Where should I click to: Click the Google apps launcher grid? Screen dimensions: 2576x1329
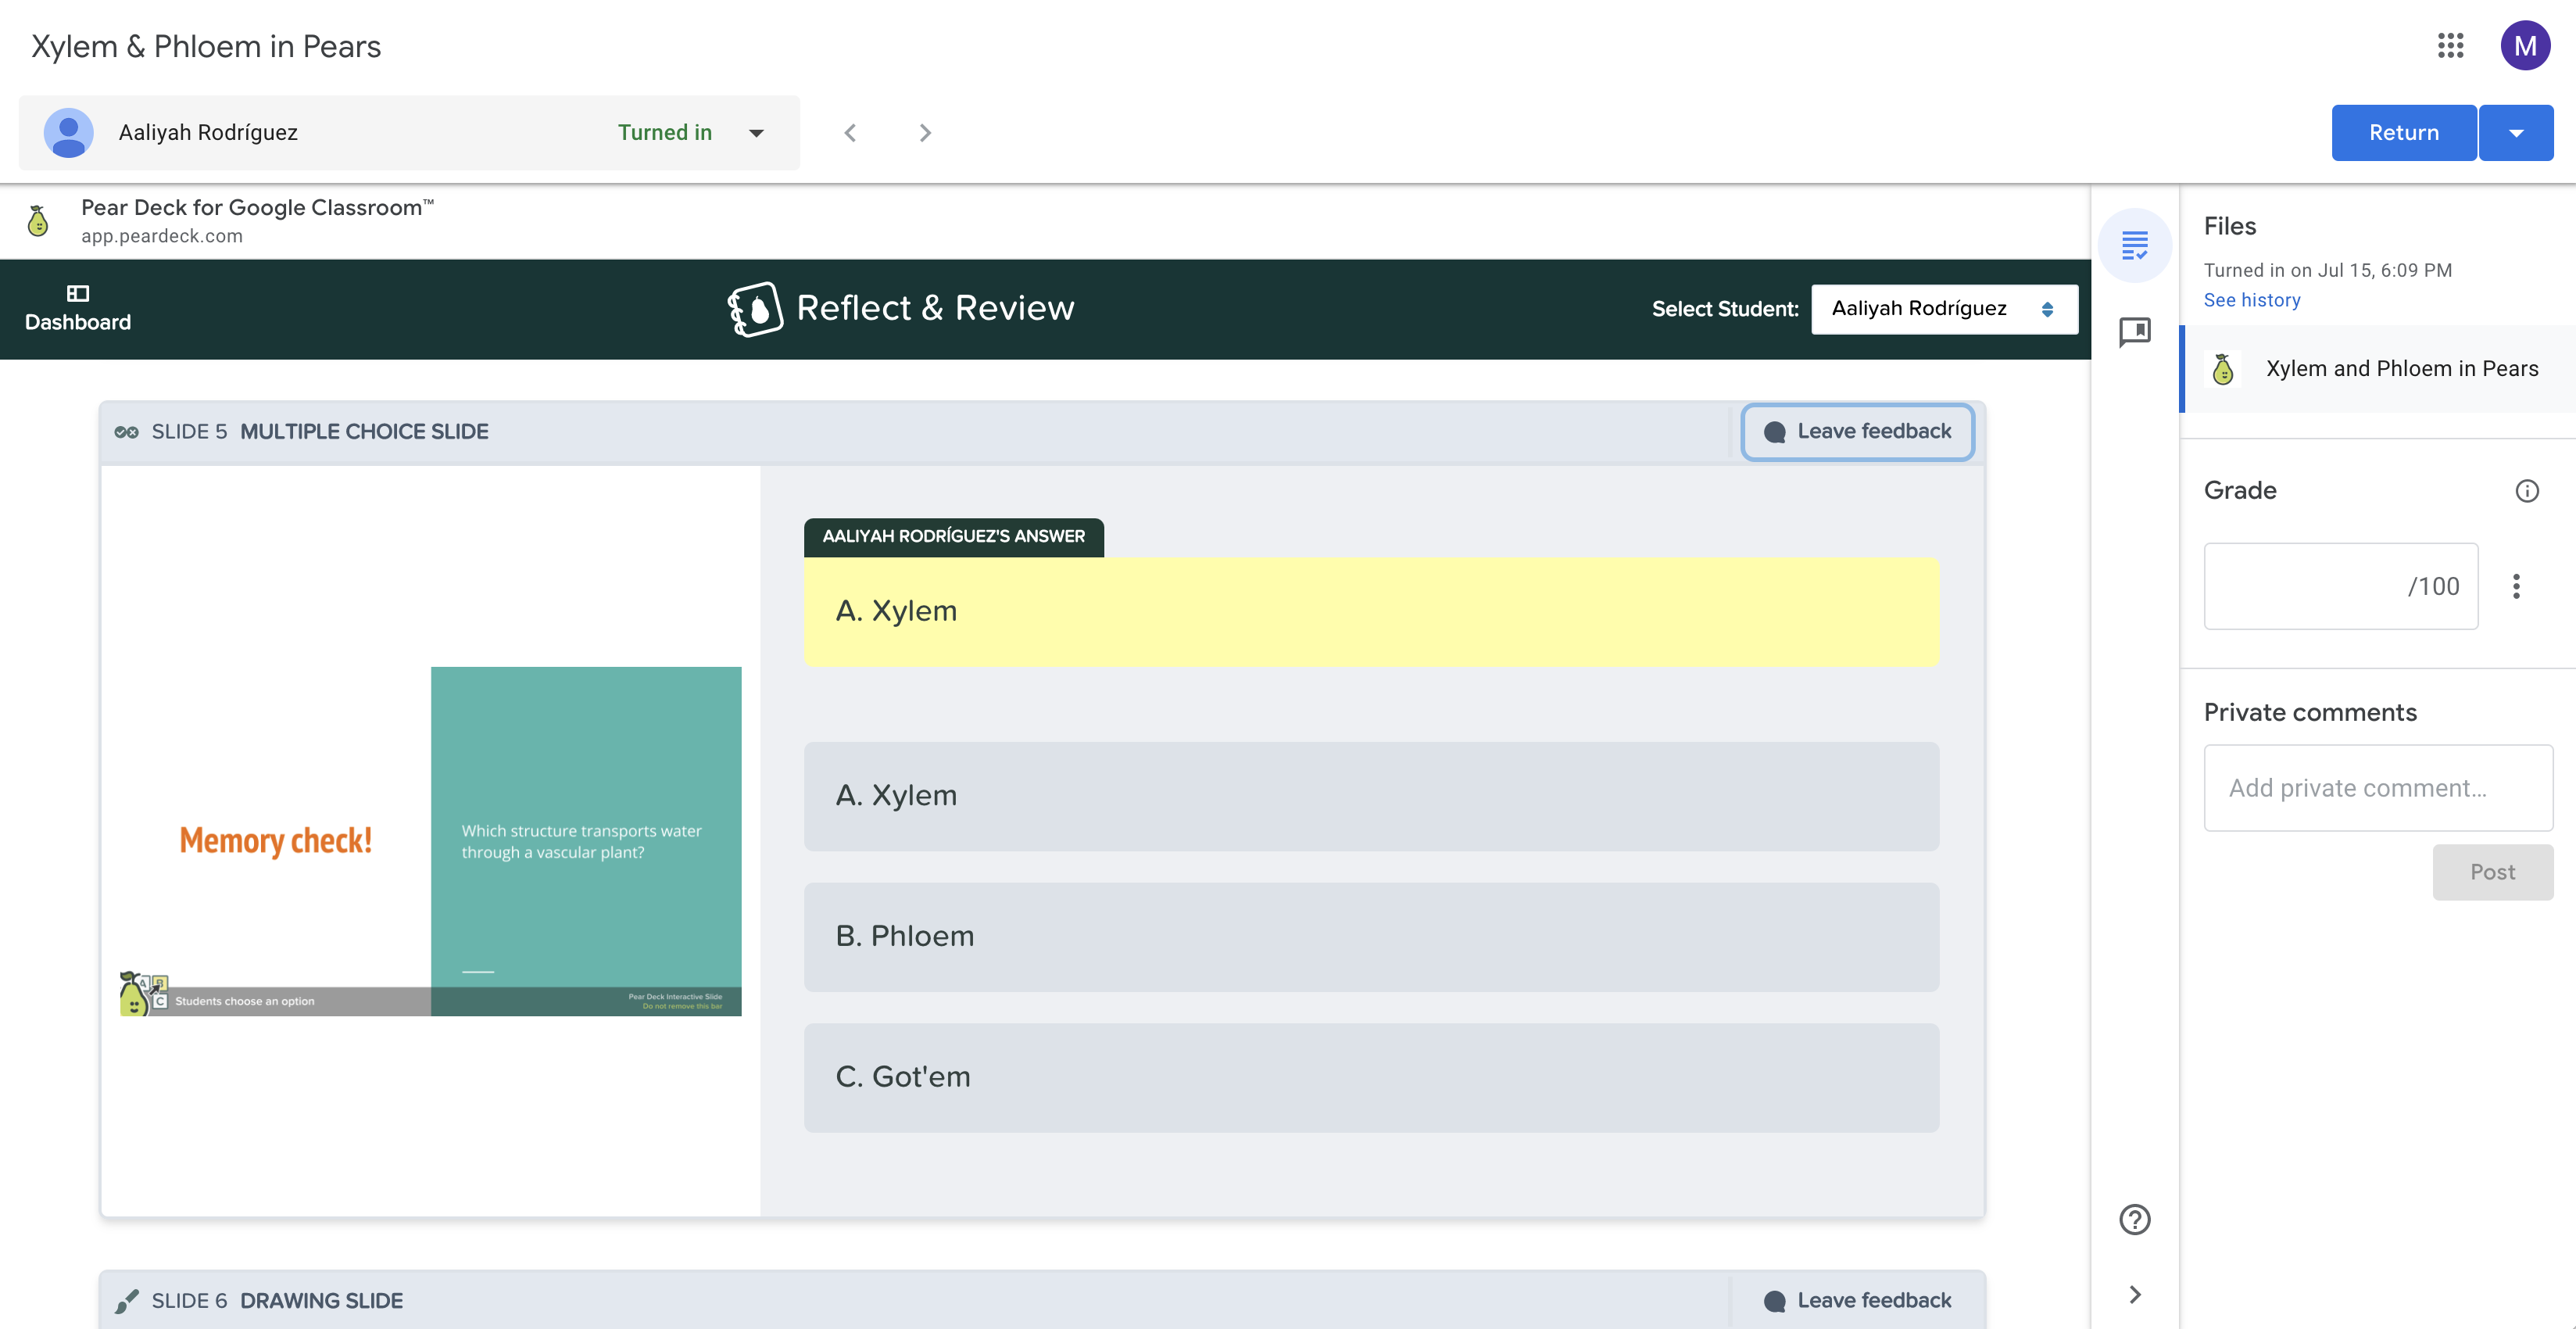coord(2451,46)
